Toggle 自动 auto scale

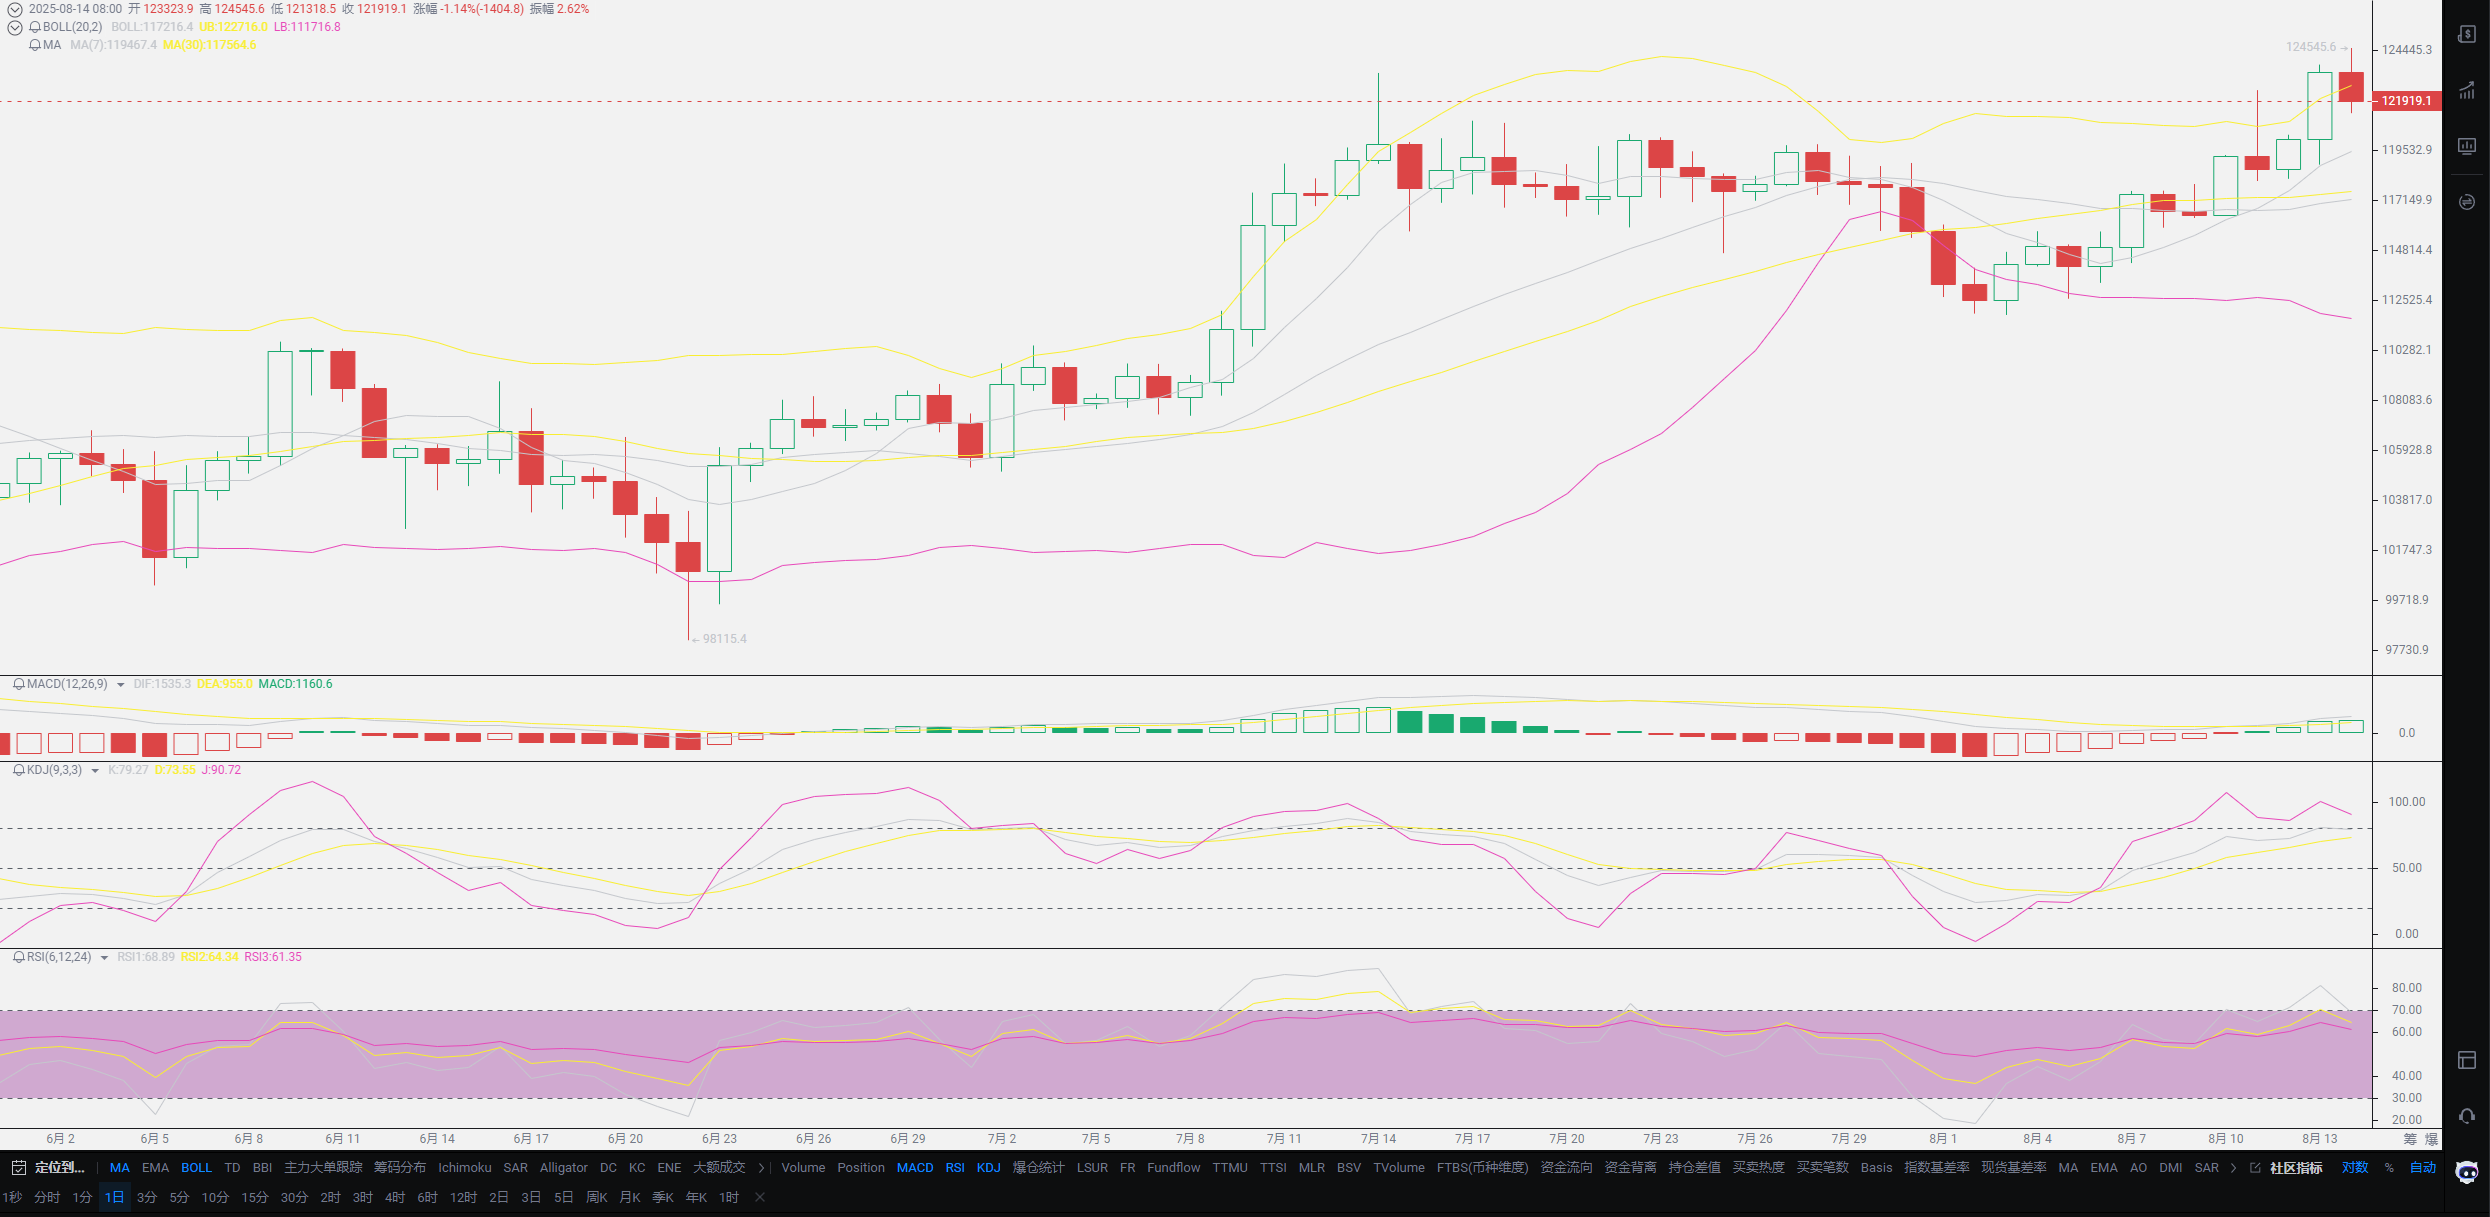pos(2423,1168)
